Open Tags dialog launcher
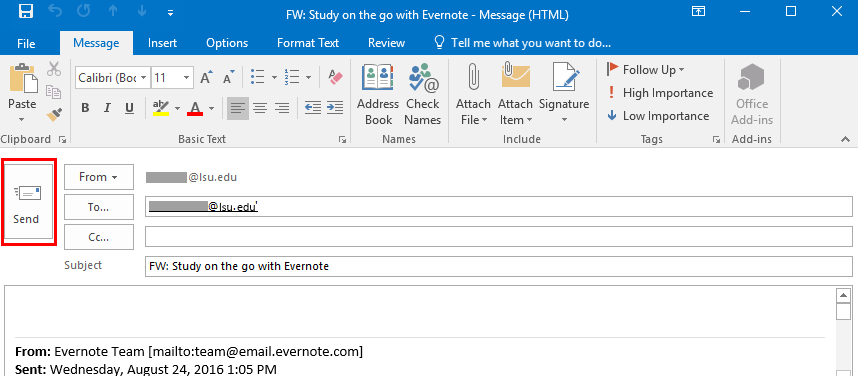858x376 pixels. pos(716,140)
